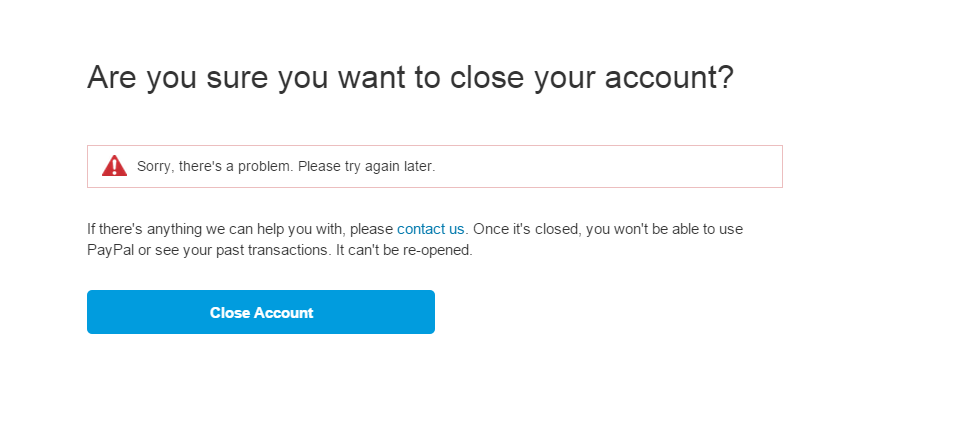Click the question mark ending the heading

pos(725,77)
